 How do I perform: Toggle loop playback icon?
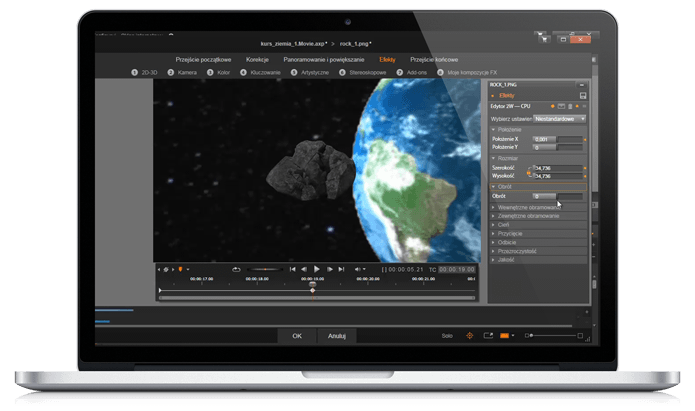coord(236,269)
